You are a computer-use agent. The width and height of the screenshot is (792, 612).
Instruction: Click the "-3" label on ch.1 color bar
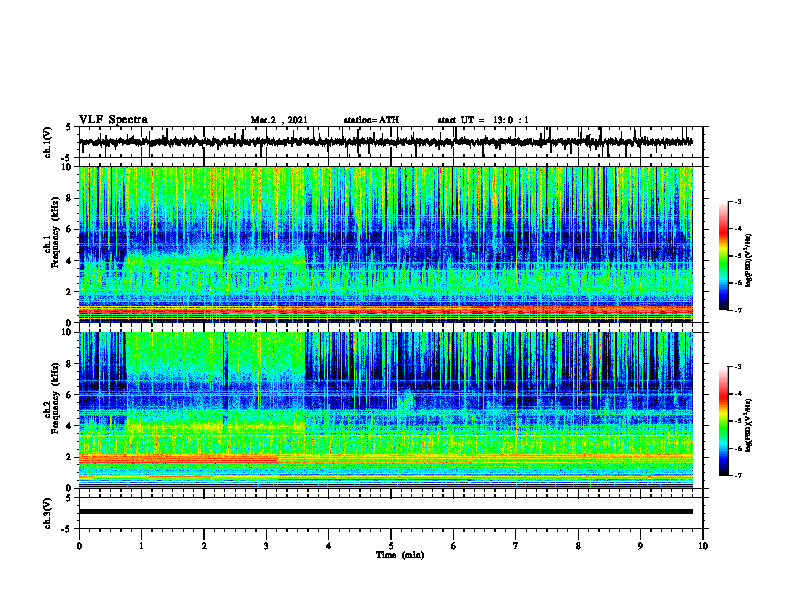tap(737, 201)
